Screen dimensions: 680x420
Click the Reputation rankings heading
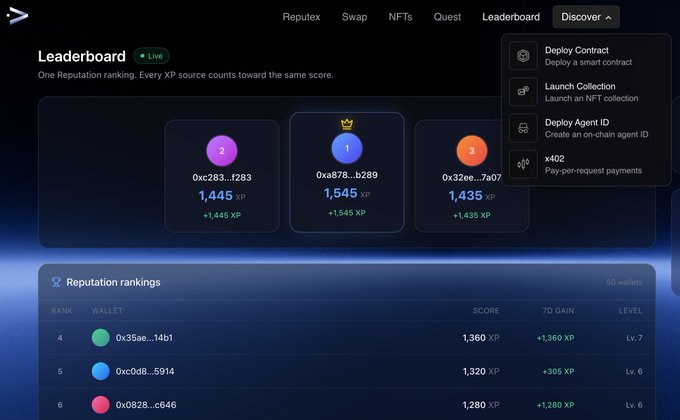(113, 282)
